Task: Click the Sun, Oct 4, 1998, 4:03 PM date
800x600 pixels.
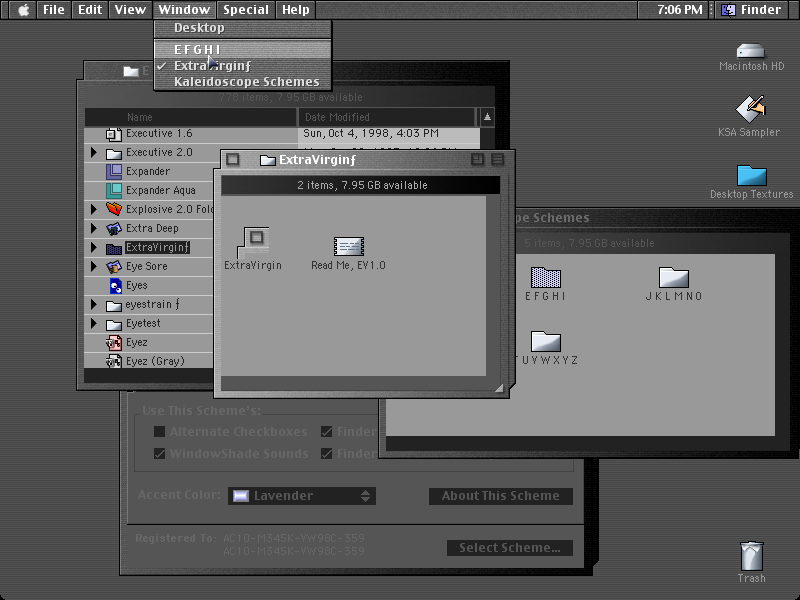Action: [x=371, y=134]
